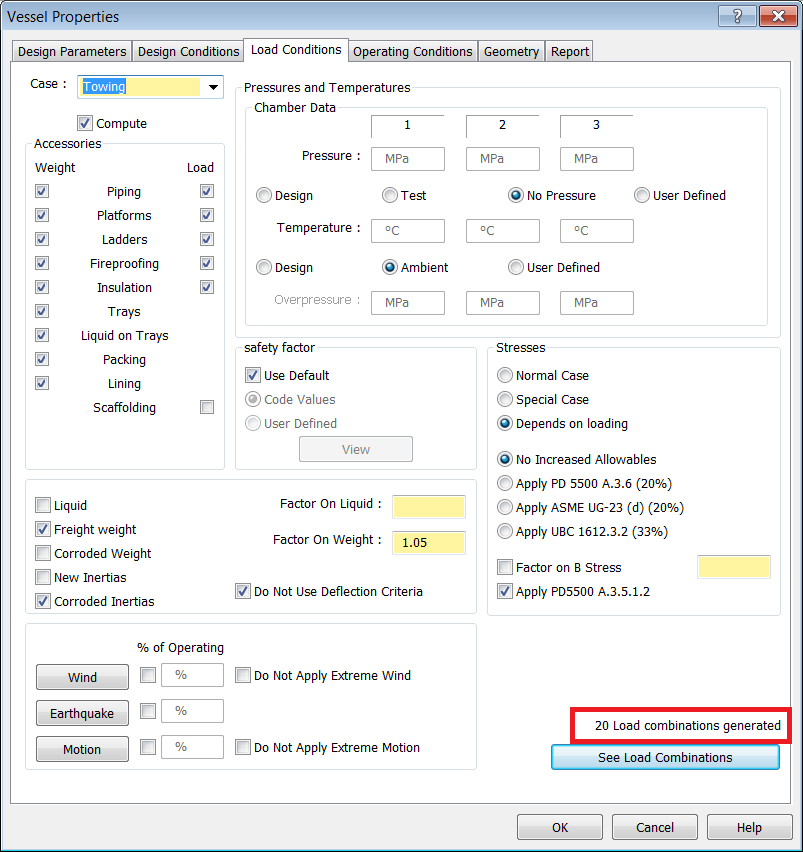Switch to the Design Parameters tab

pos(72,52)
